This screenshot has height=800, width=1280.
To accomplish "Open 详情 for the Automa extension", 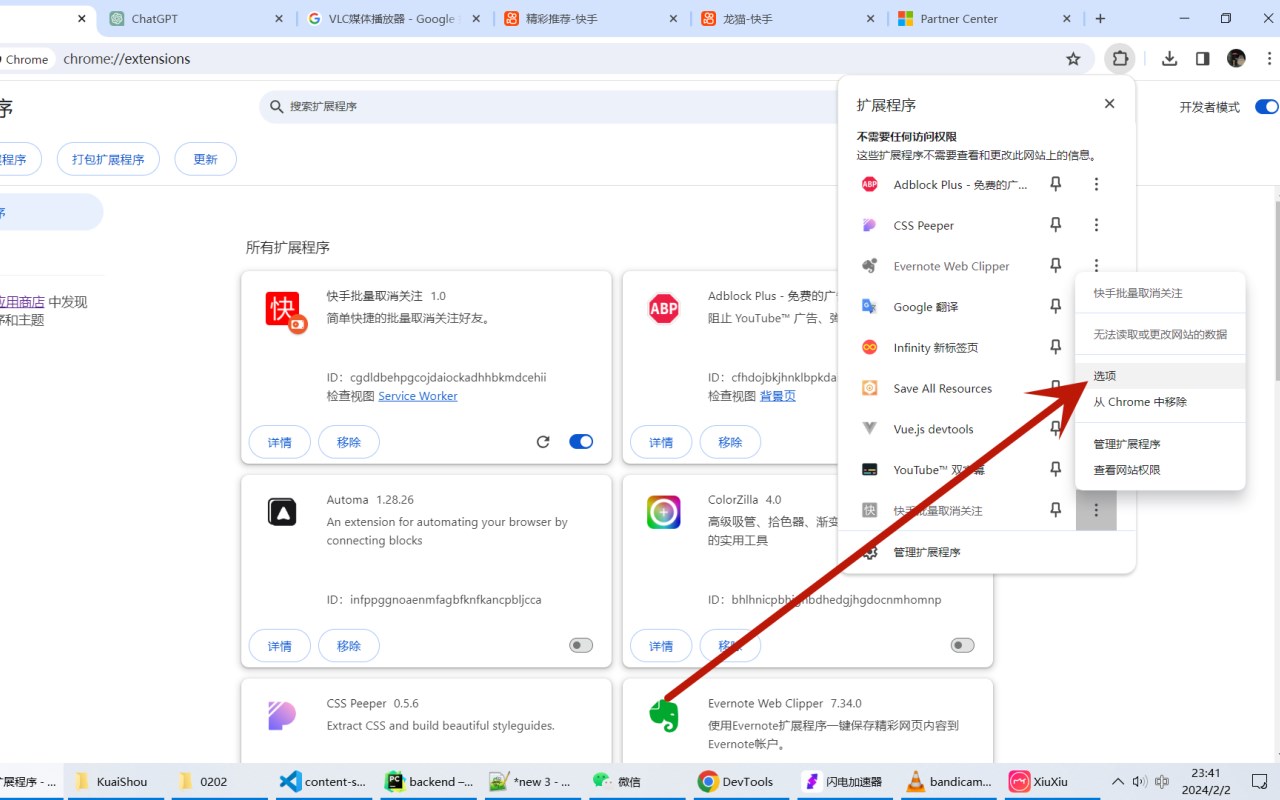I will point(280,646).
